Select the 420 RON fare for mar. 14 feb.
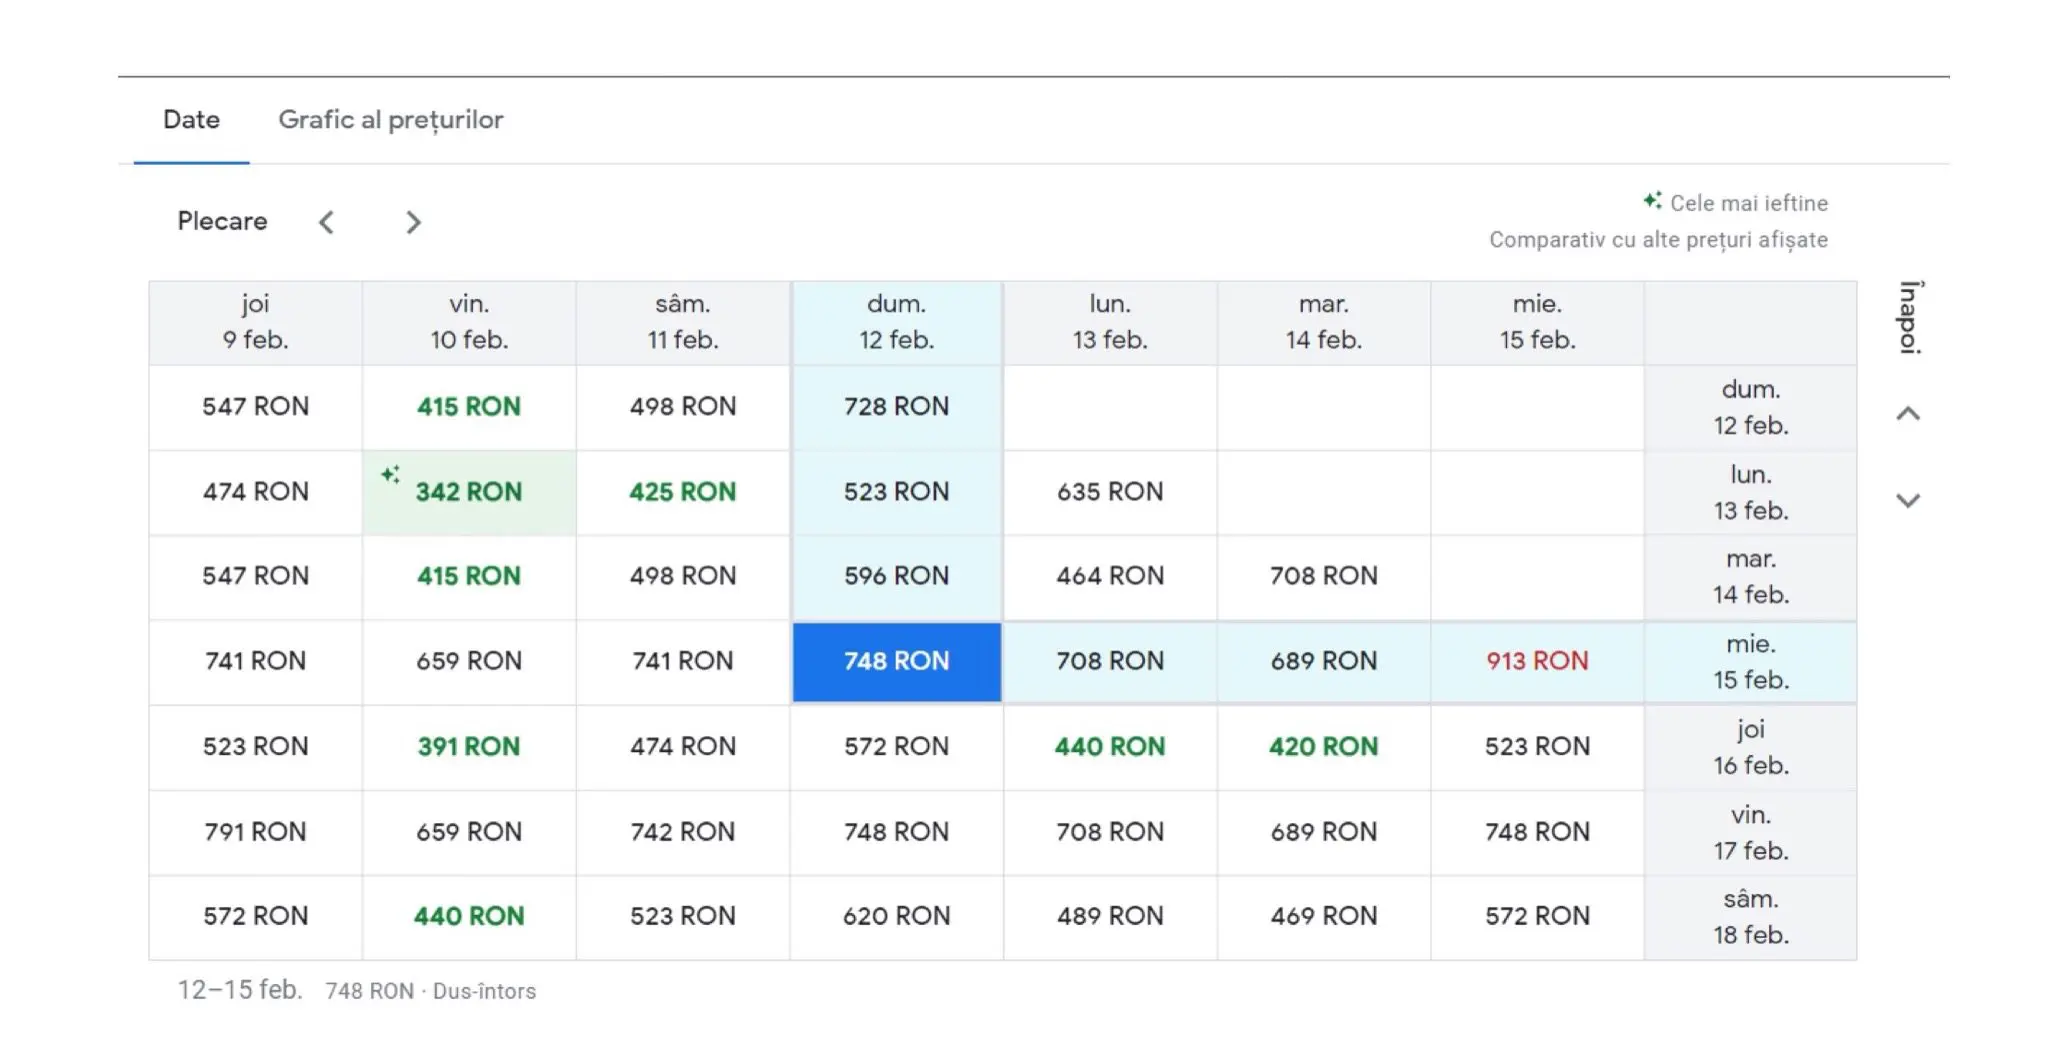The image size is (2048, 1047). [x=1323, y=747]
